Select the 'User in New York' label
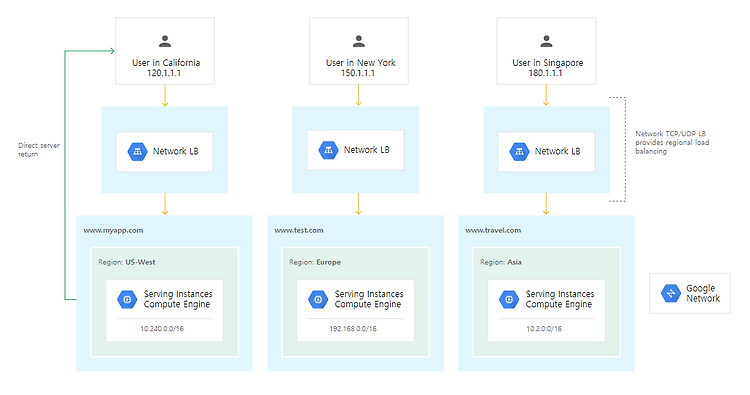Screen dimensions: 750x395 coord(361,63)
